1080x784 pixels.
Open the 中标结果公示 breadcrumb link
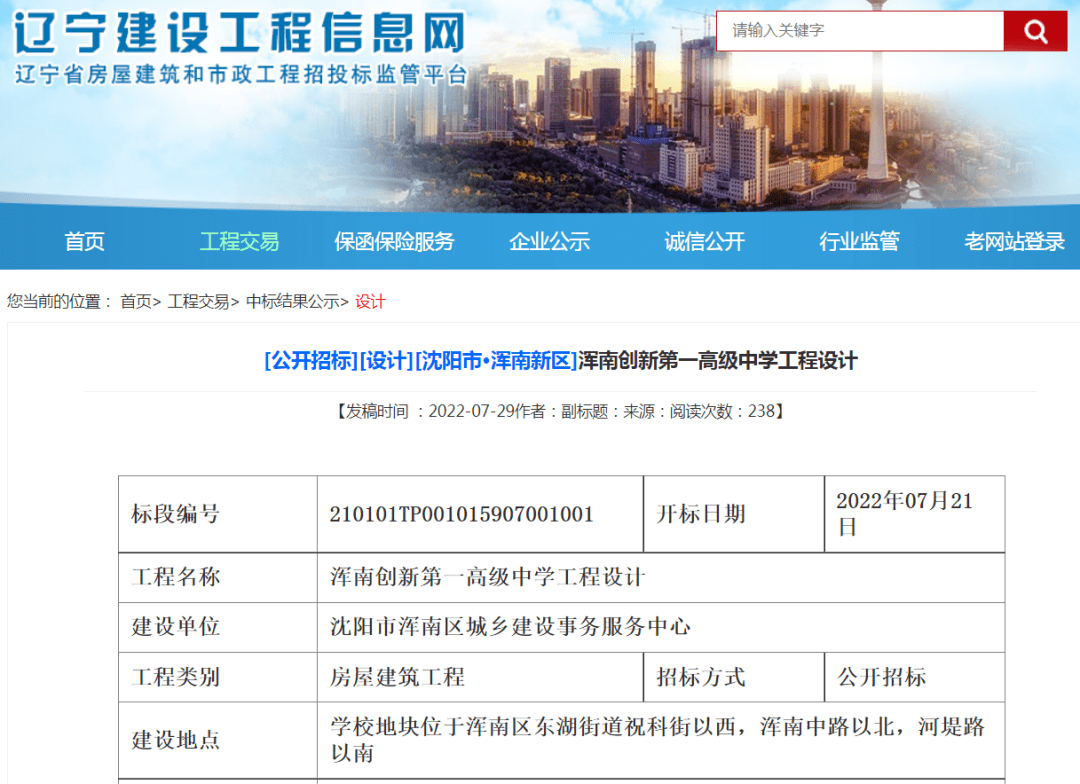click(292, 302)
